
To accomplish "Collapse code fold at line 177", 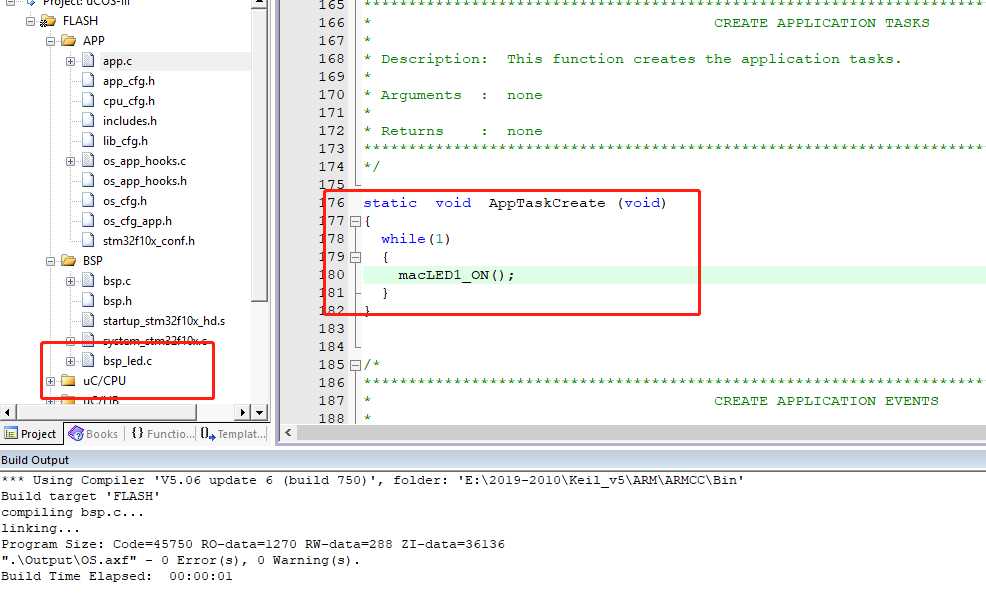I will pos(355,221).
